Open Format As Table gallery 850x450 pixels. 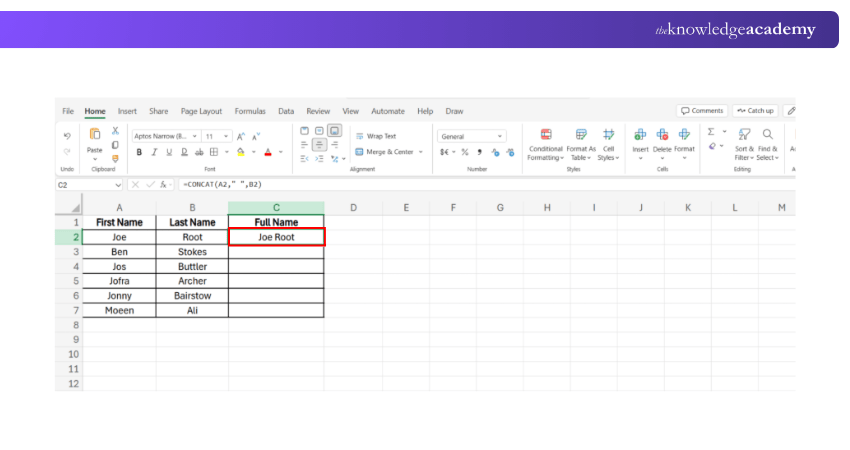(581, 145)
